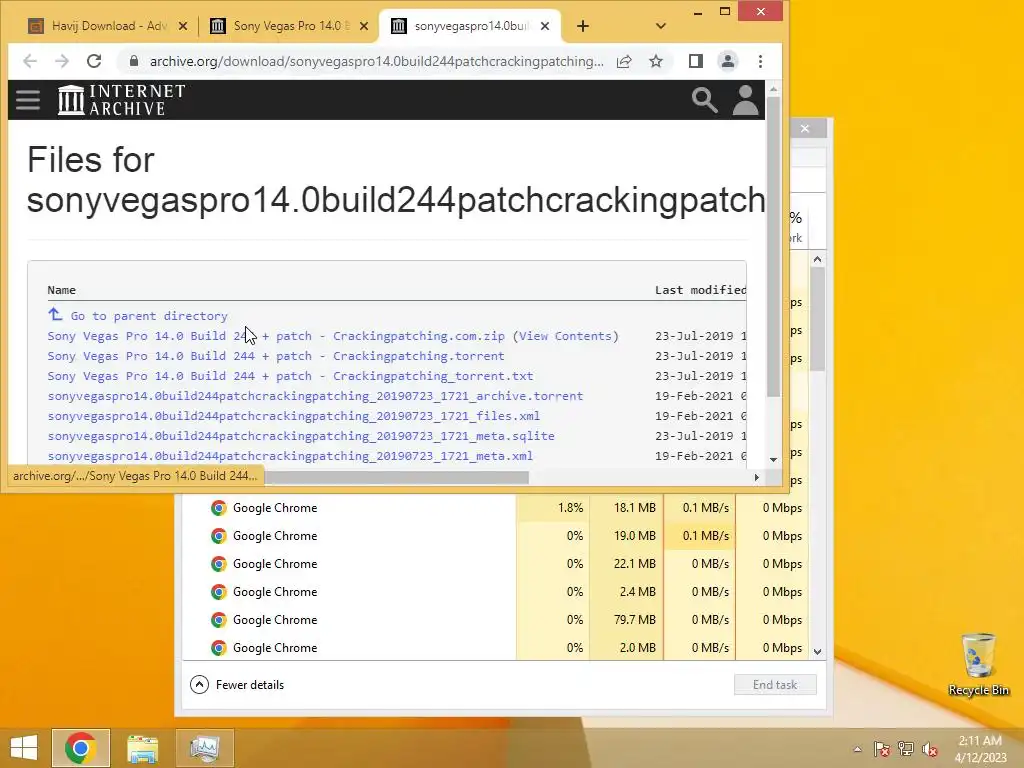Select Google Chrome process using 79.7 MB
The image size is (1024, 768).
coord(495,620)
